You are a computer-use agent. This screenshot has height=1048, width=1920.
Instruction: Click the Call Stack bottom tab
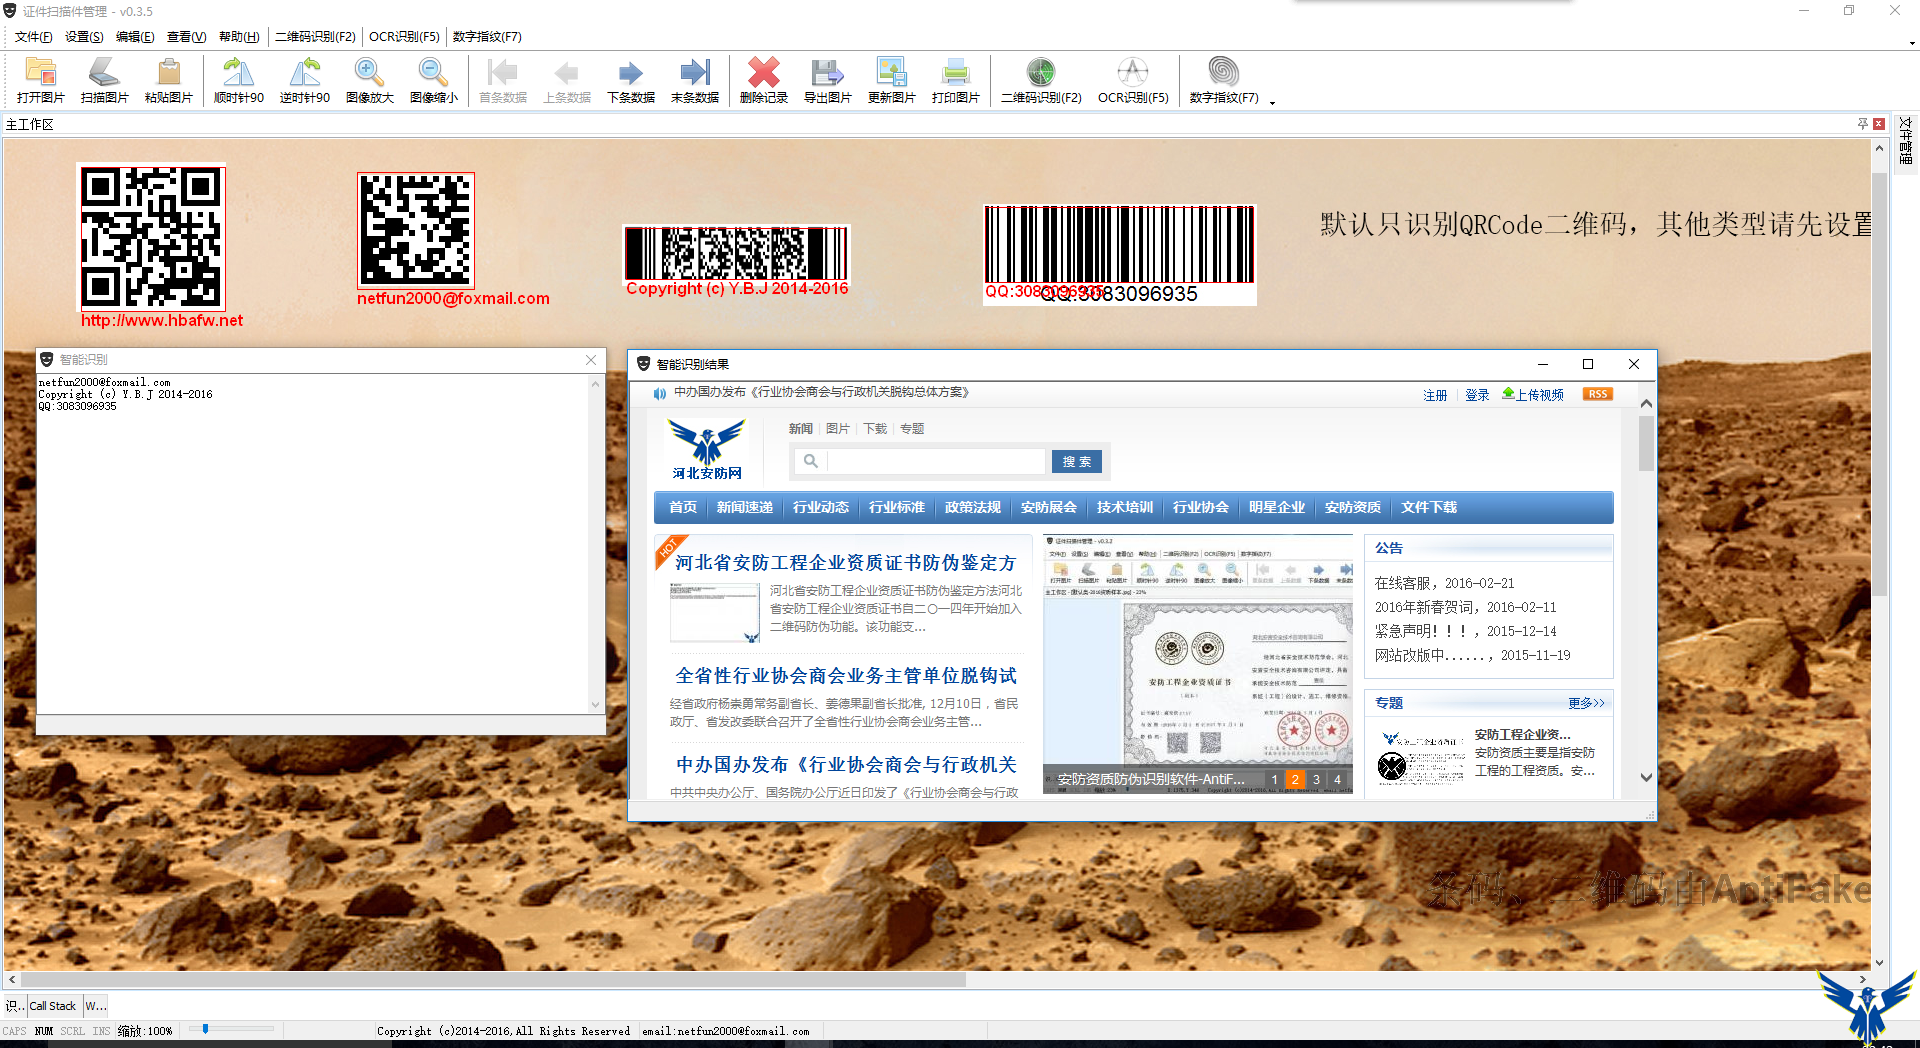(52, 1006)
